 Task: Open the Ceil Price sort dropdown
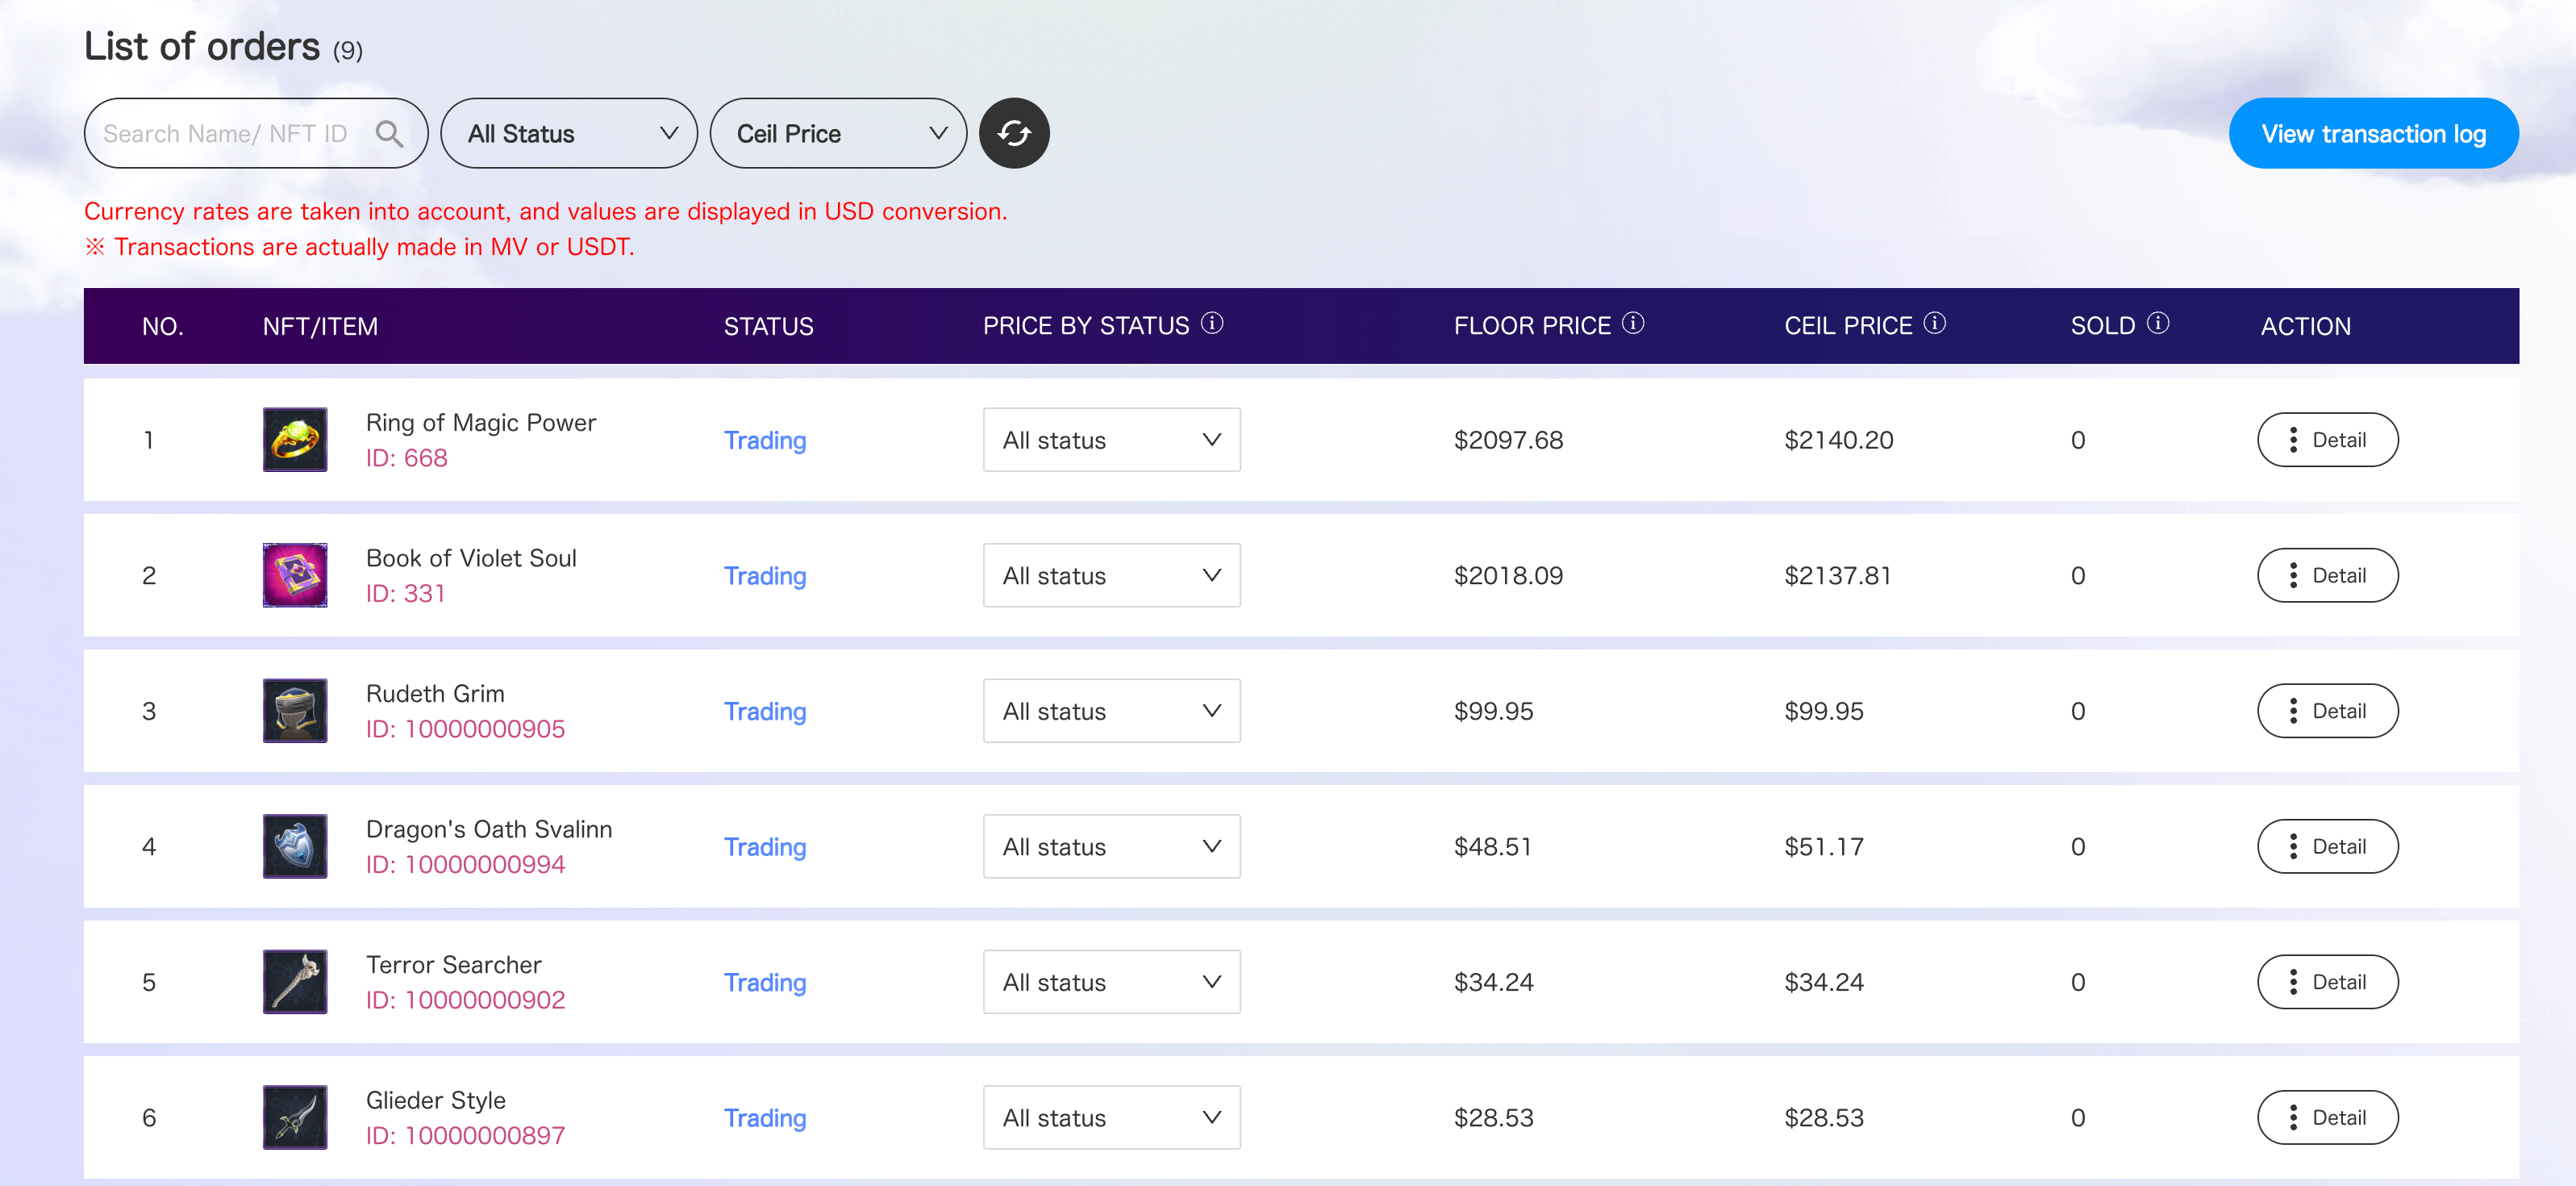tap(838, 133)
